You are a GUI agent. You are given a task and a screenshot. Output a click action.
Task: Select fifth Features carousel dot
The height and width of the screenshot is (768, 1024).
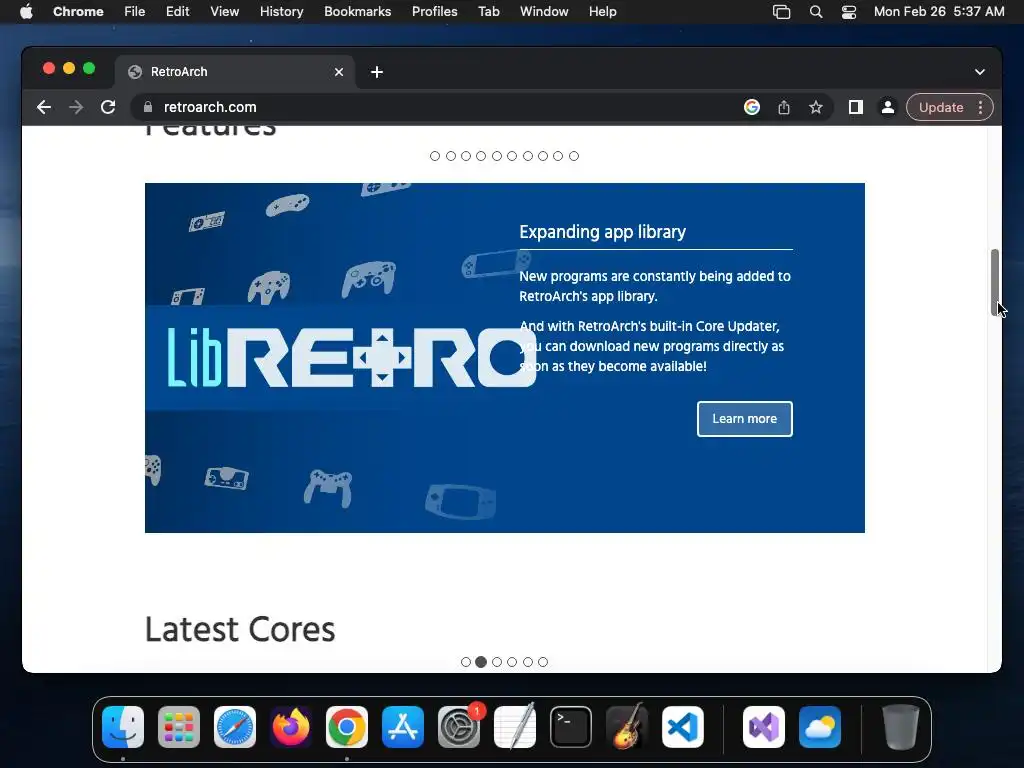coord(497,156)
